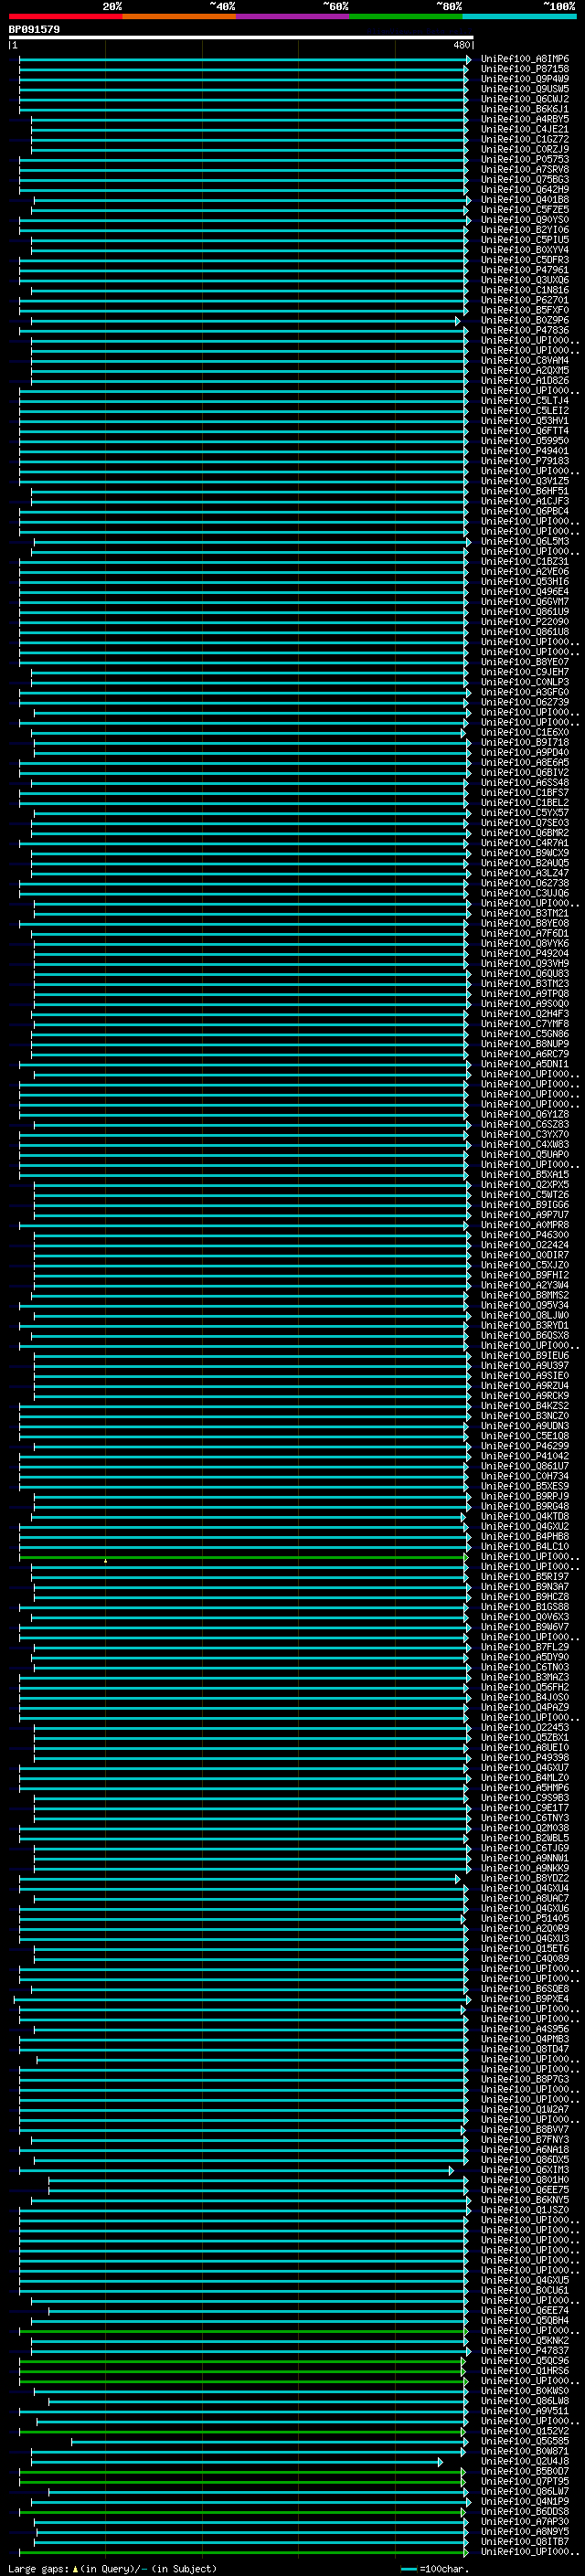This screenshot has width=585, height=2576.
Task: Select the UniRef100_C8VAM4 label
Action: [525, 360]
